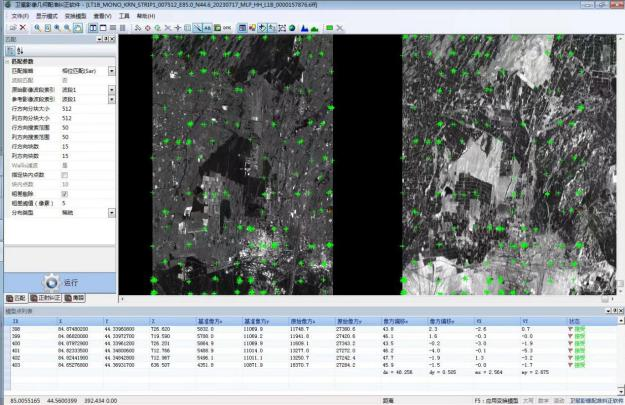Expand the 原始影像波段索引 dropdown
625x405 pixels.
[111, 90]
